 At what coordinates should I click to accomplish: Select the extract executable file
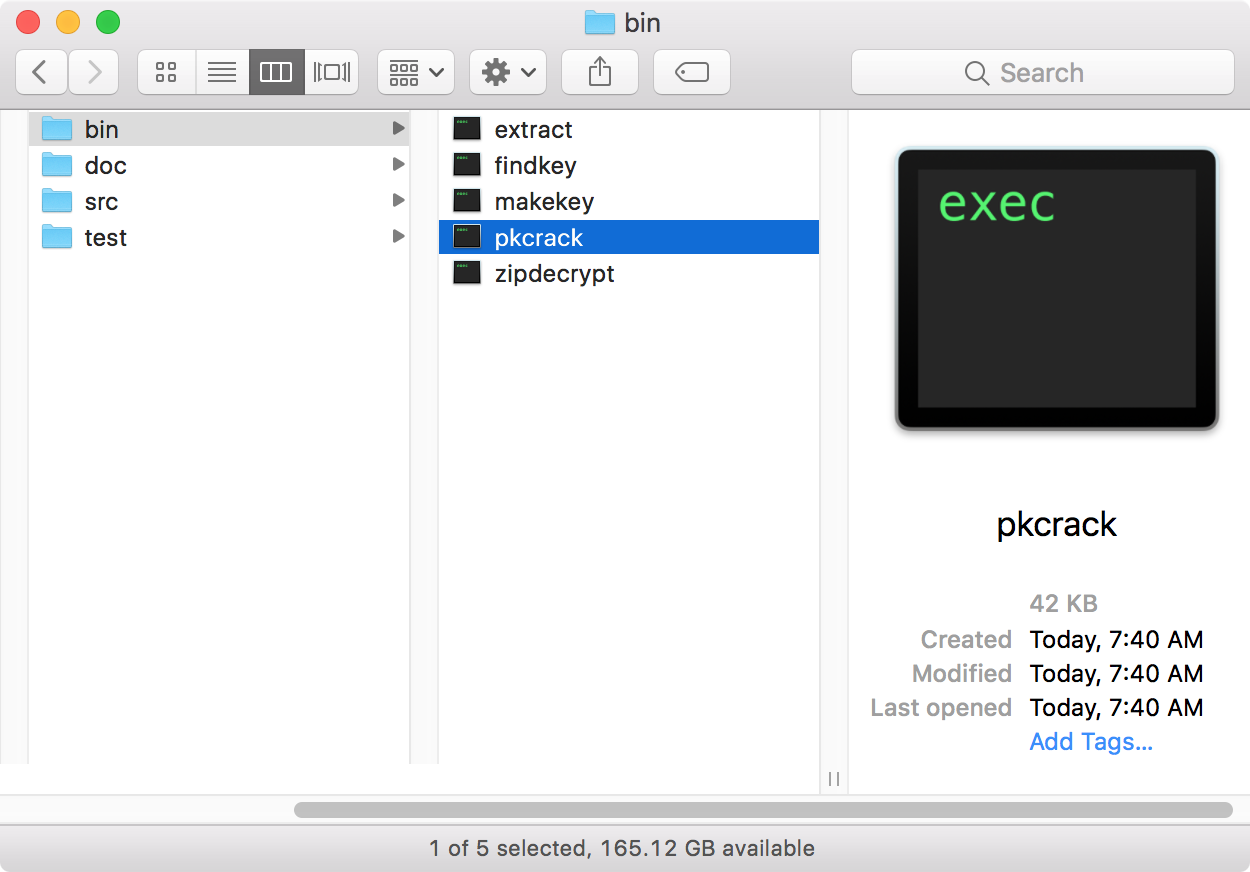point(533,129)
